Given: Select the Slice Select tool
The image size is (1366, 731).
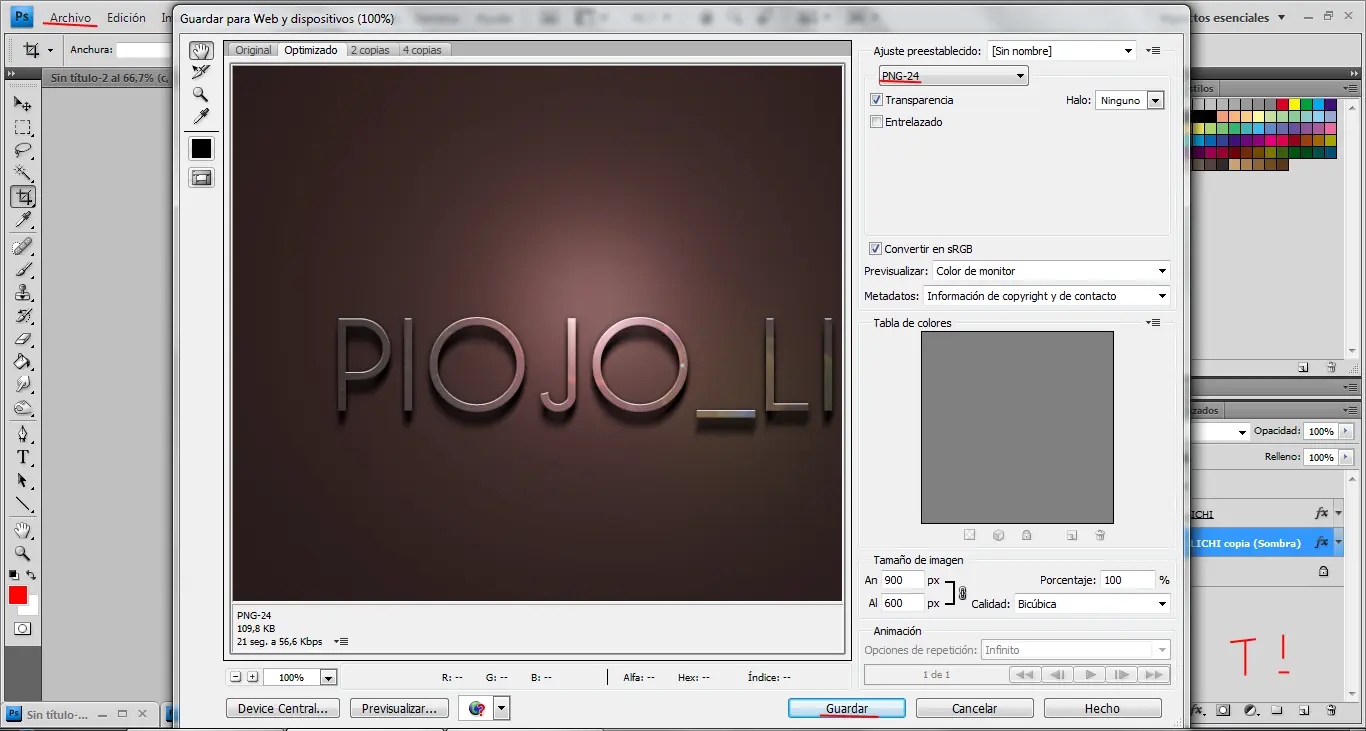Looking at the screenshot, I should pos(201,72).
